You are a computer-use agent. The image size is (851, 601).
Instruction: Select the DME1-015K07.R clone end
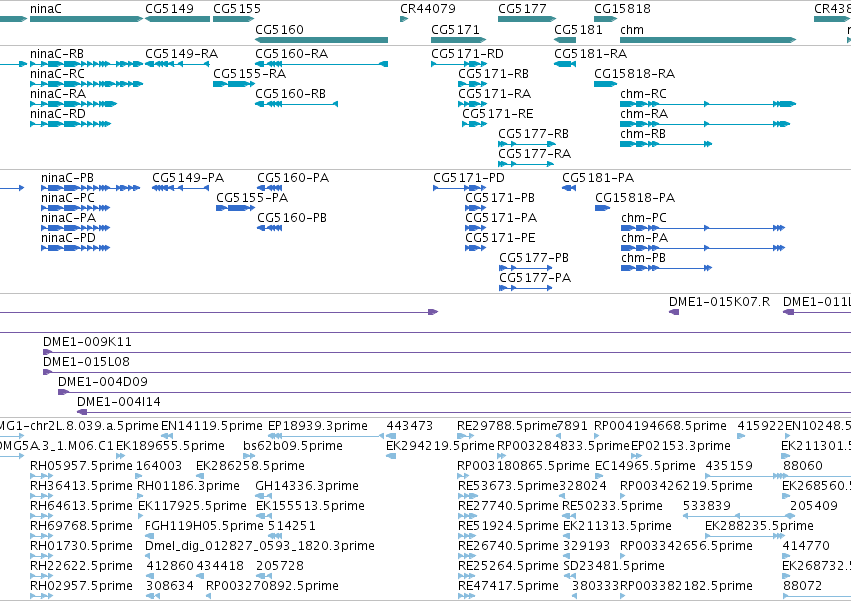click(x=674, y=312)
